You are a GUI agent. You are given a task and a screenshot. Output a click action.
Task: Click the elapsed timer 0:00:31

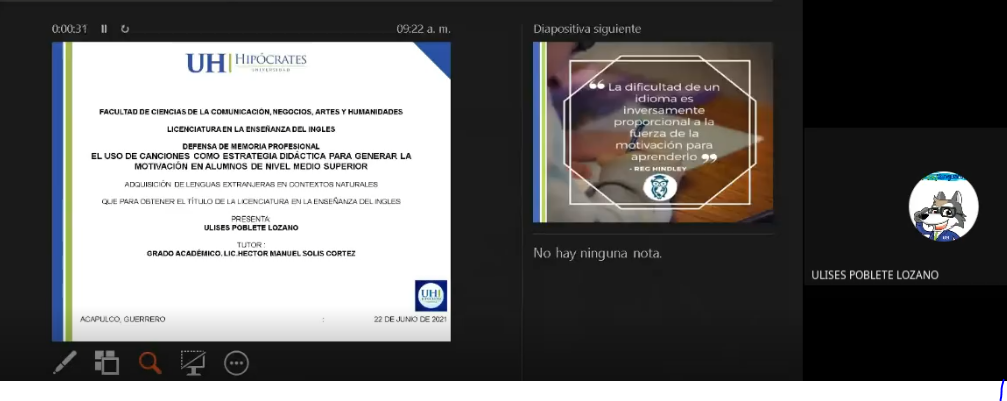coord(69,29)
